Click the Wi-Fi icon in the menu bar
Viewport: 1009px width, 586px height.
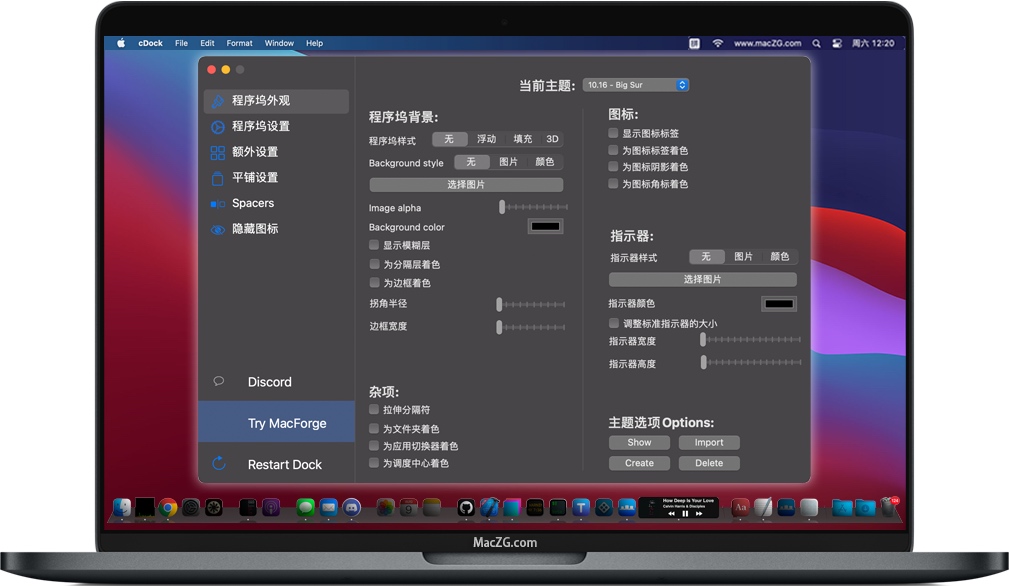coord(718,43)
